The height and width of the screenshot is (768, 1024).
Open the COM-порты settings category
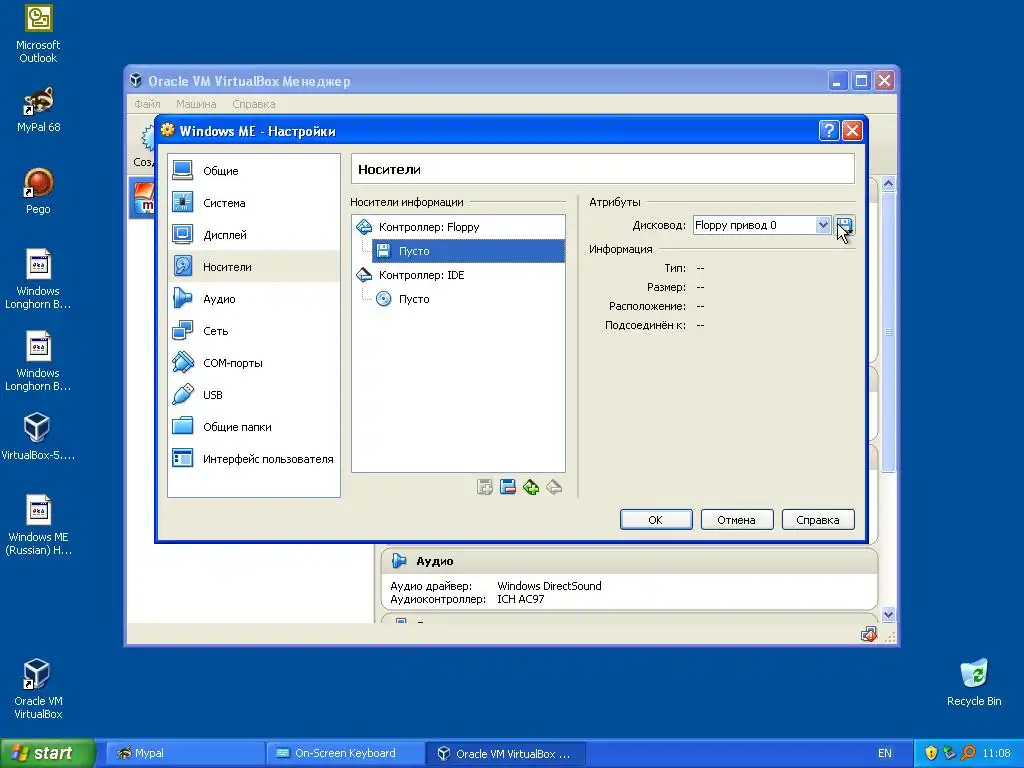(x=254, y=362)
